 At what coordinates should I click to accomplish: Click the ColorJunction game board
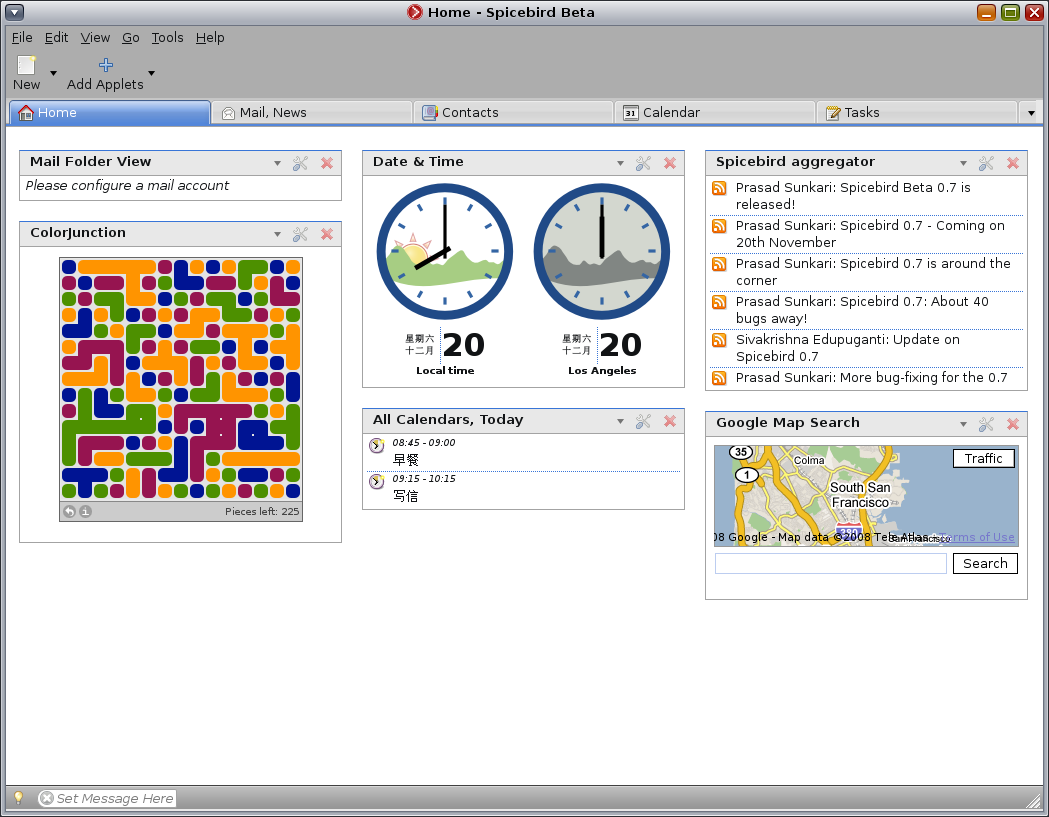(x=181, y=379)
